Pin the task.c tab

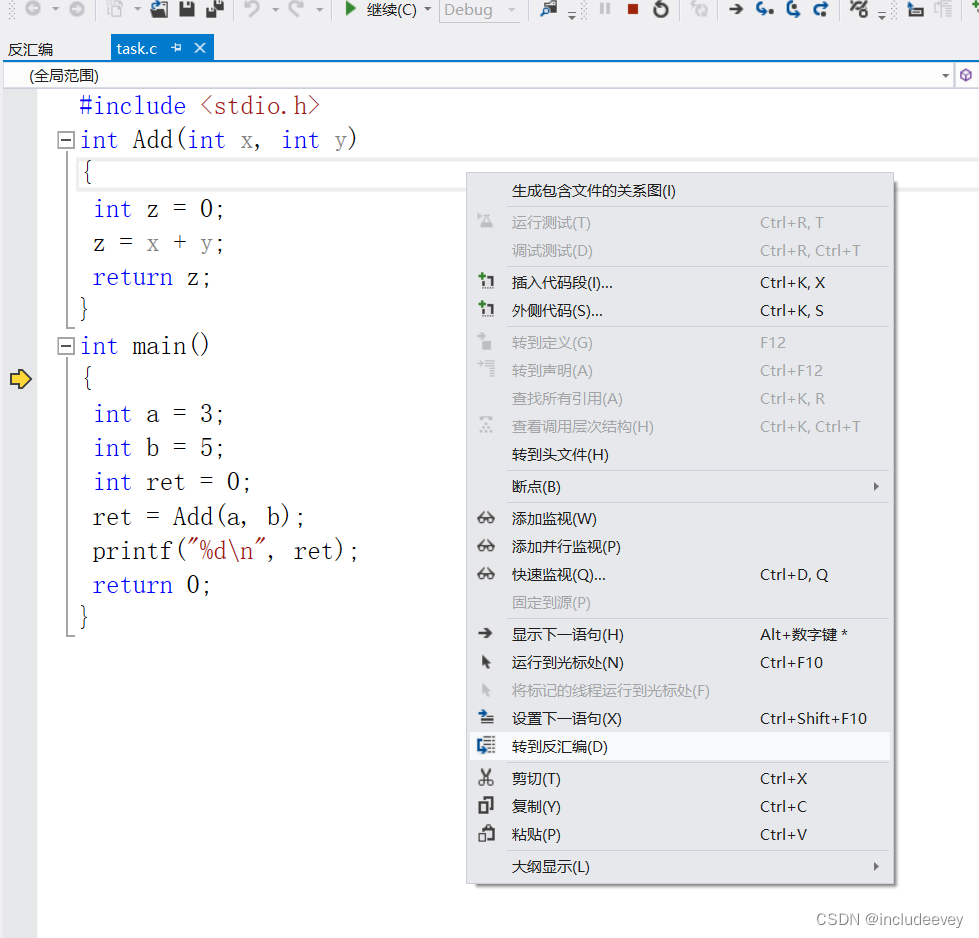(177, 48)
